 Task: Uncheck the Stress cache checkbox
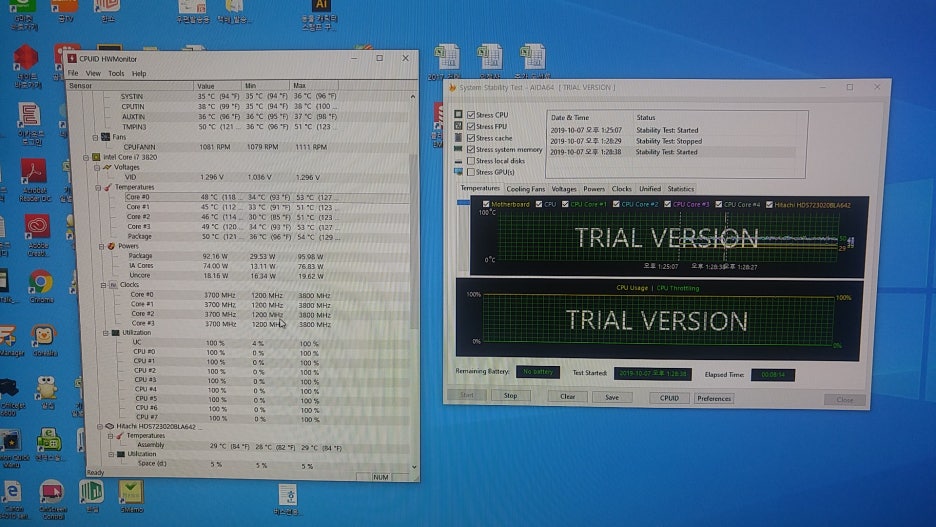pos(471,138)
